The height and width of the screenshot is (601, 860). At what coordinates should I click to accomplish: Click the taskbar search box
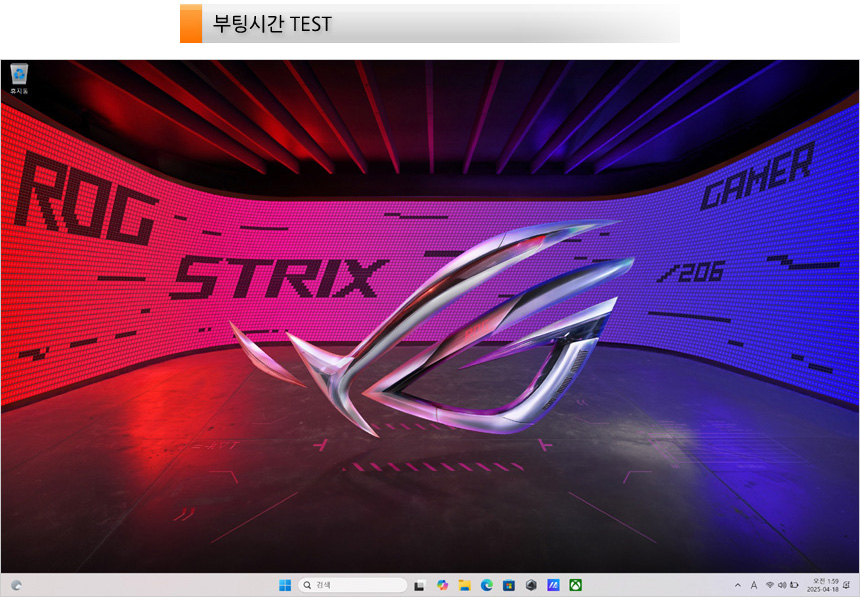352,585
